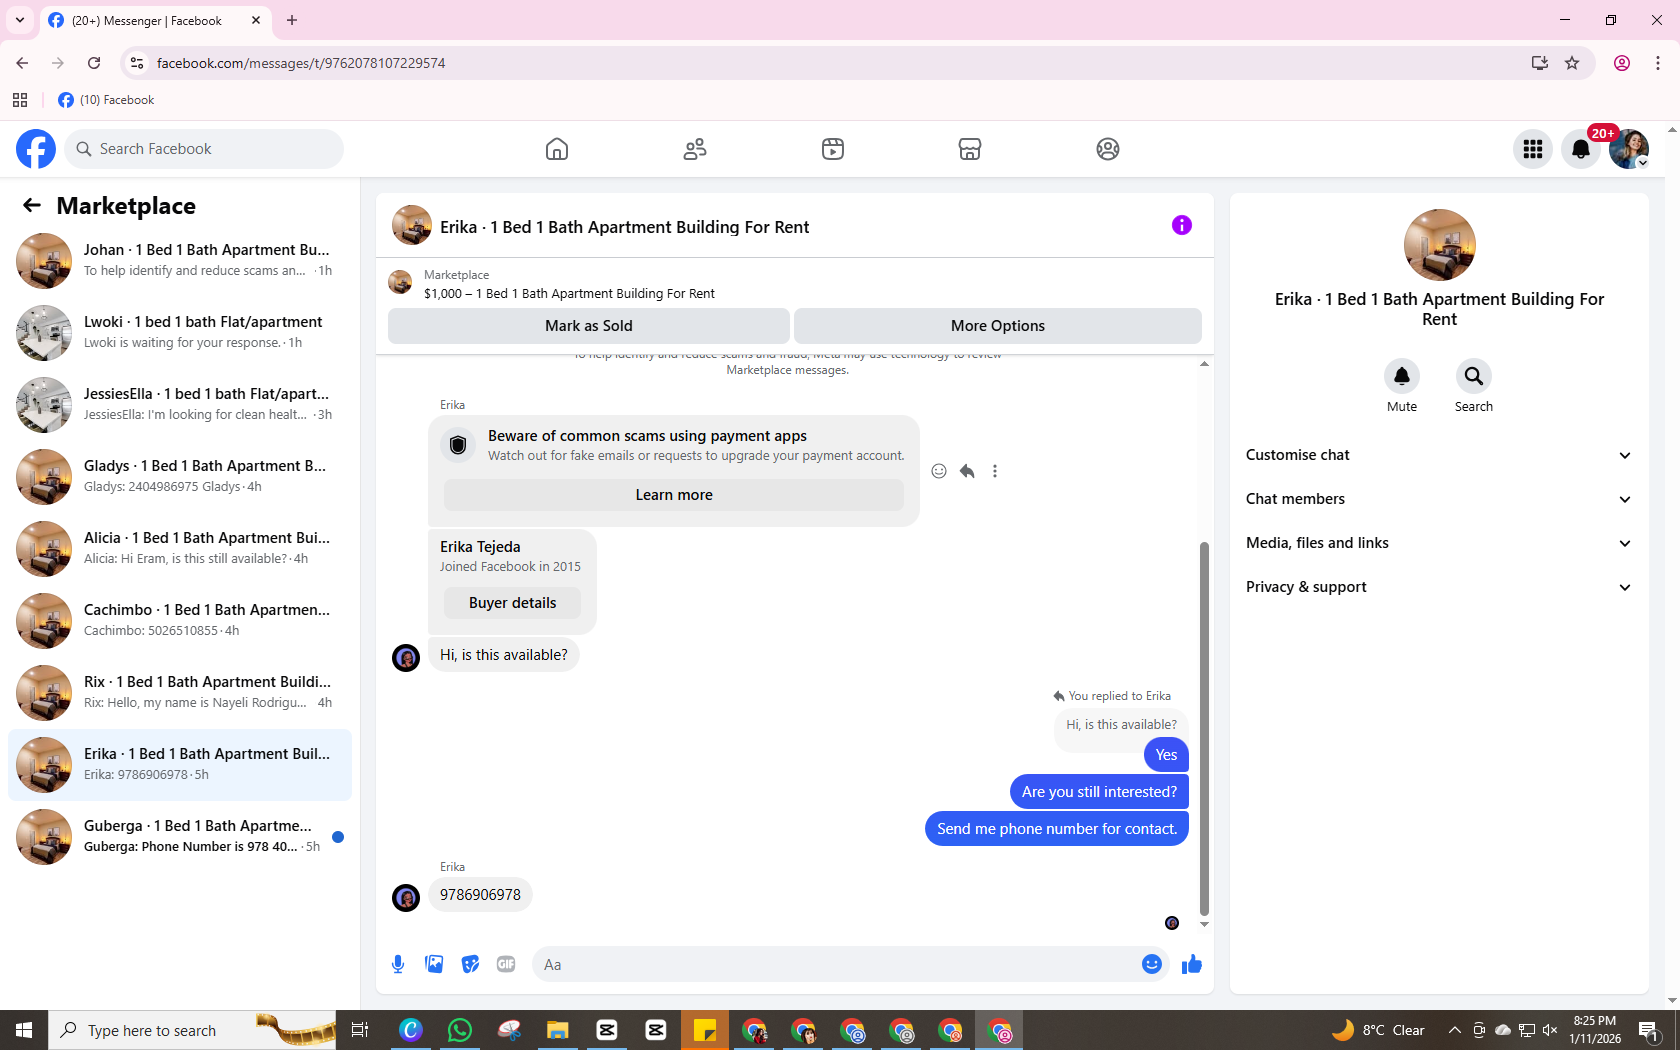Open the notifications bell
This screenshot has width=1680, height=1050.
pyautogui.click(x=1581, y=149)
